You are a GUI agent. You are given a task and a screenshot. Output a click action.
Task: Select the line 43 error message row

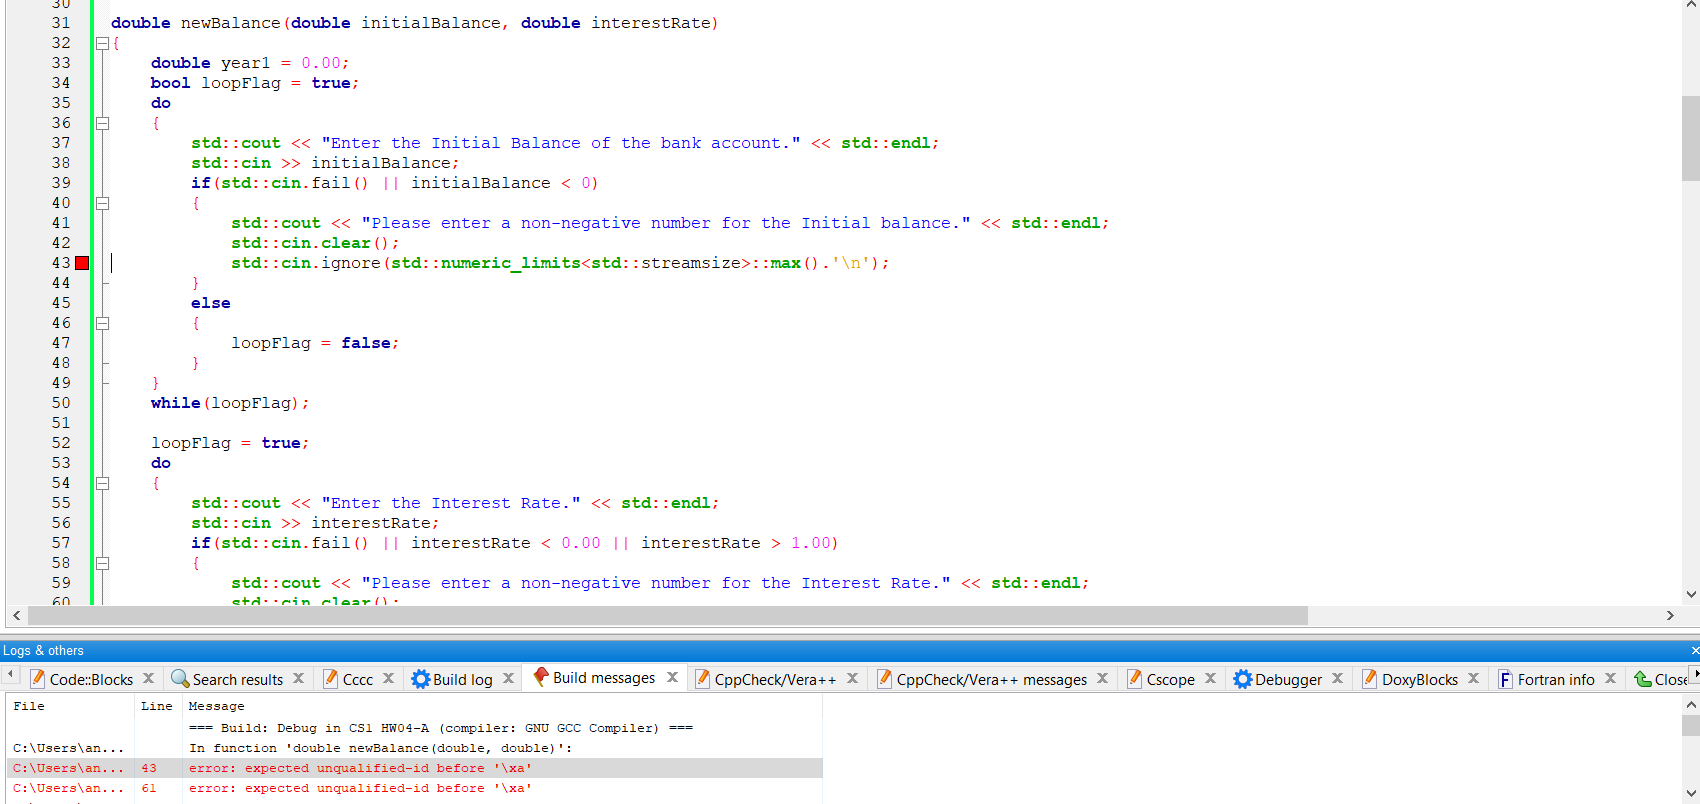pos(415,768)
